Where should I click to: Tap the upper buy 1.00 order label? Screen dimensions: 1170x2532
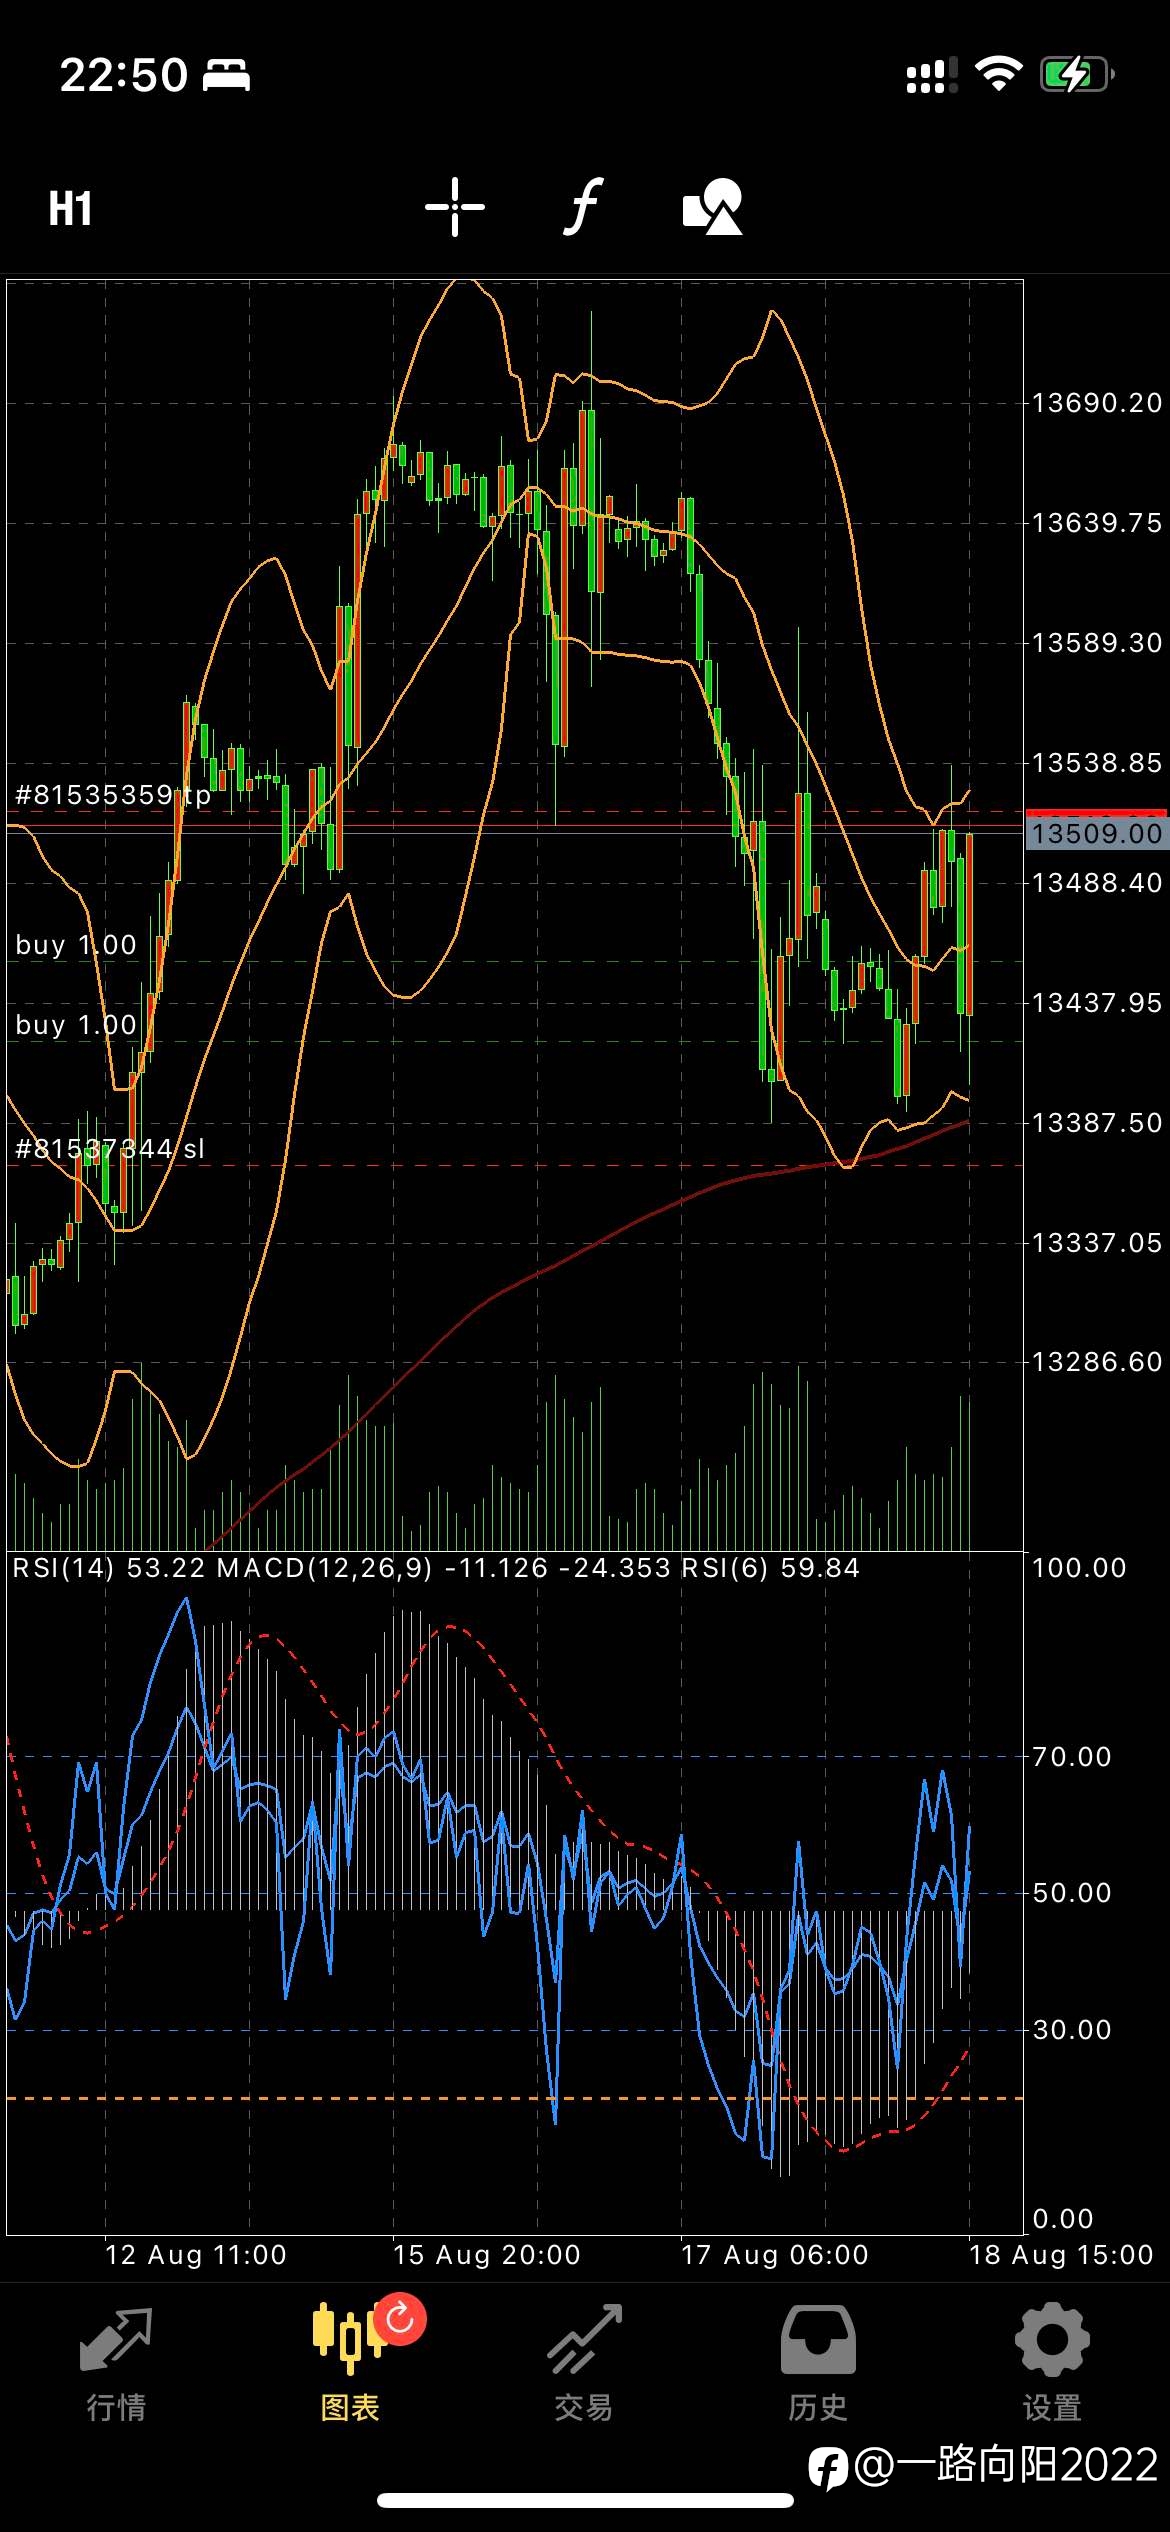(76, 945)
